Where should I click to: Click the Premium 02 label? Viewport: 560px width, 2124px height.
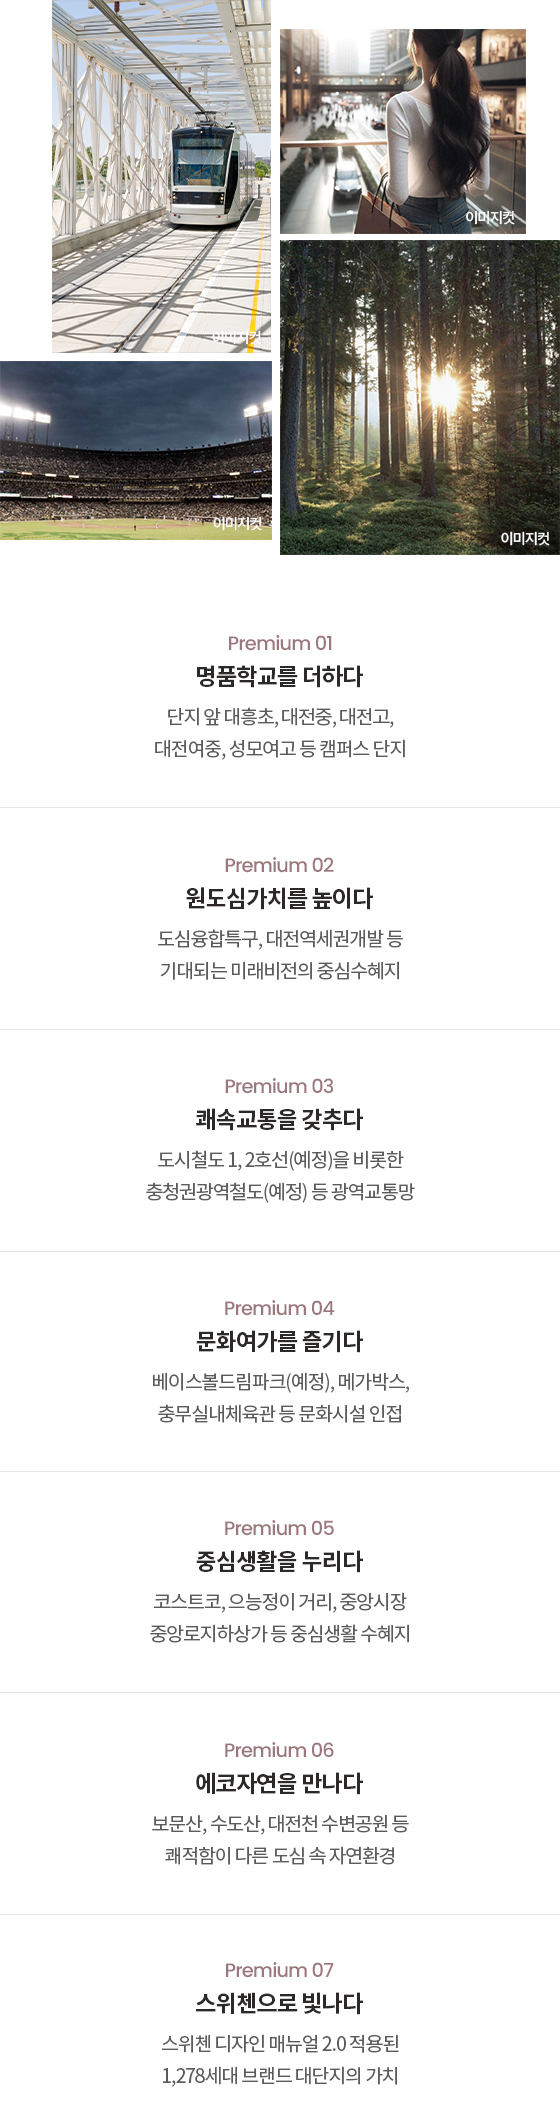(280, 865)
